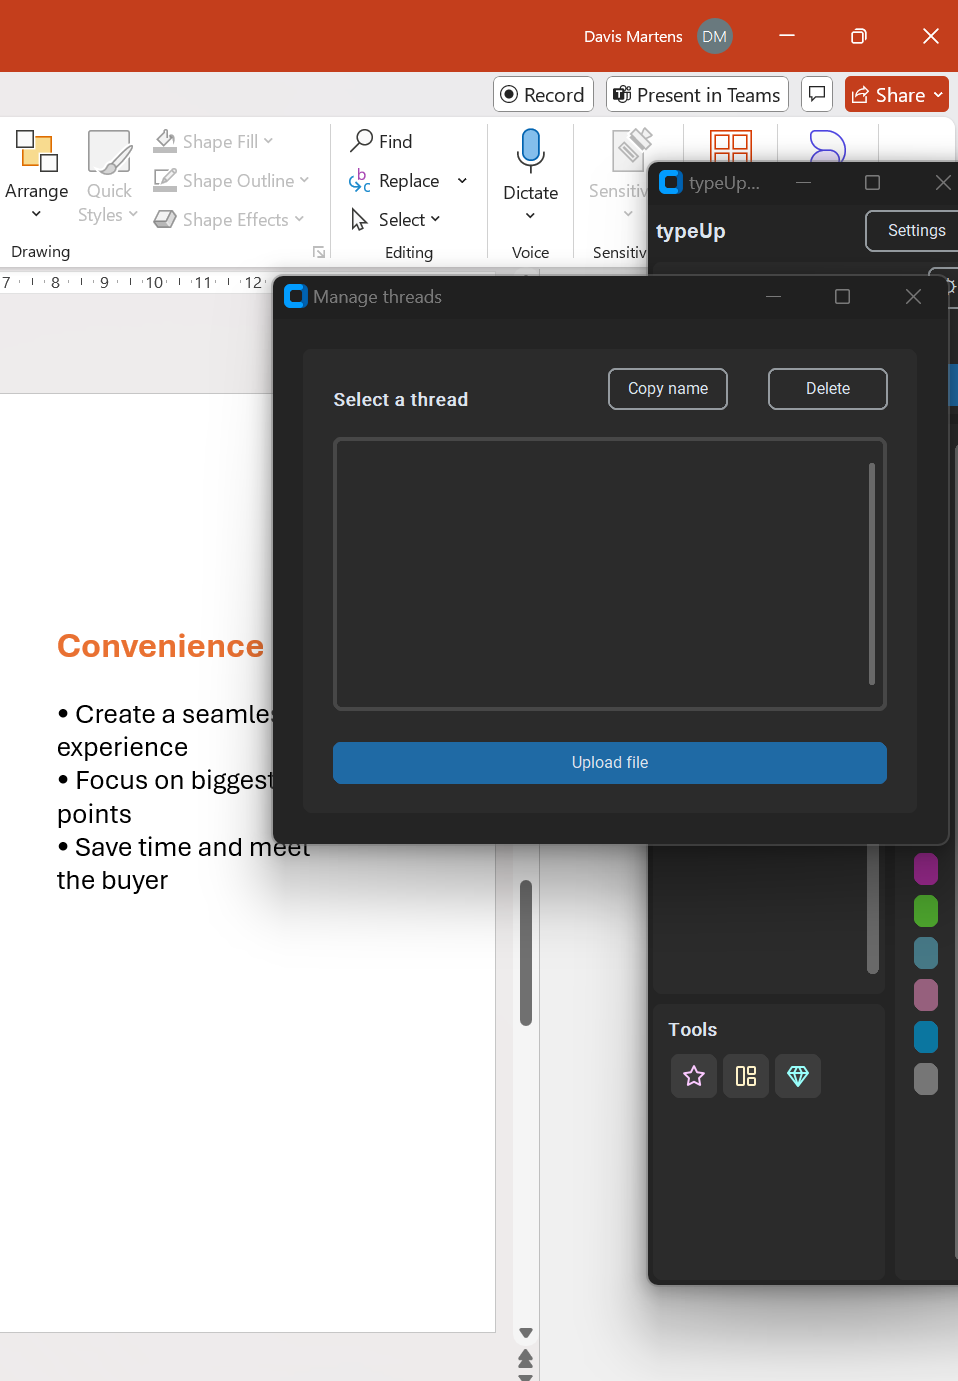Click the thread list scrollbar
The width and height of the screenshot is (958, 1381).
click(872, 574)
